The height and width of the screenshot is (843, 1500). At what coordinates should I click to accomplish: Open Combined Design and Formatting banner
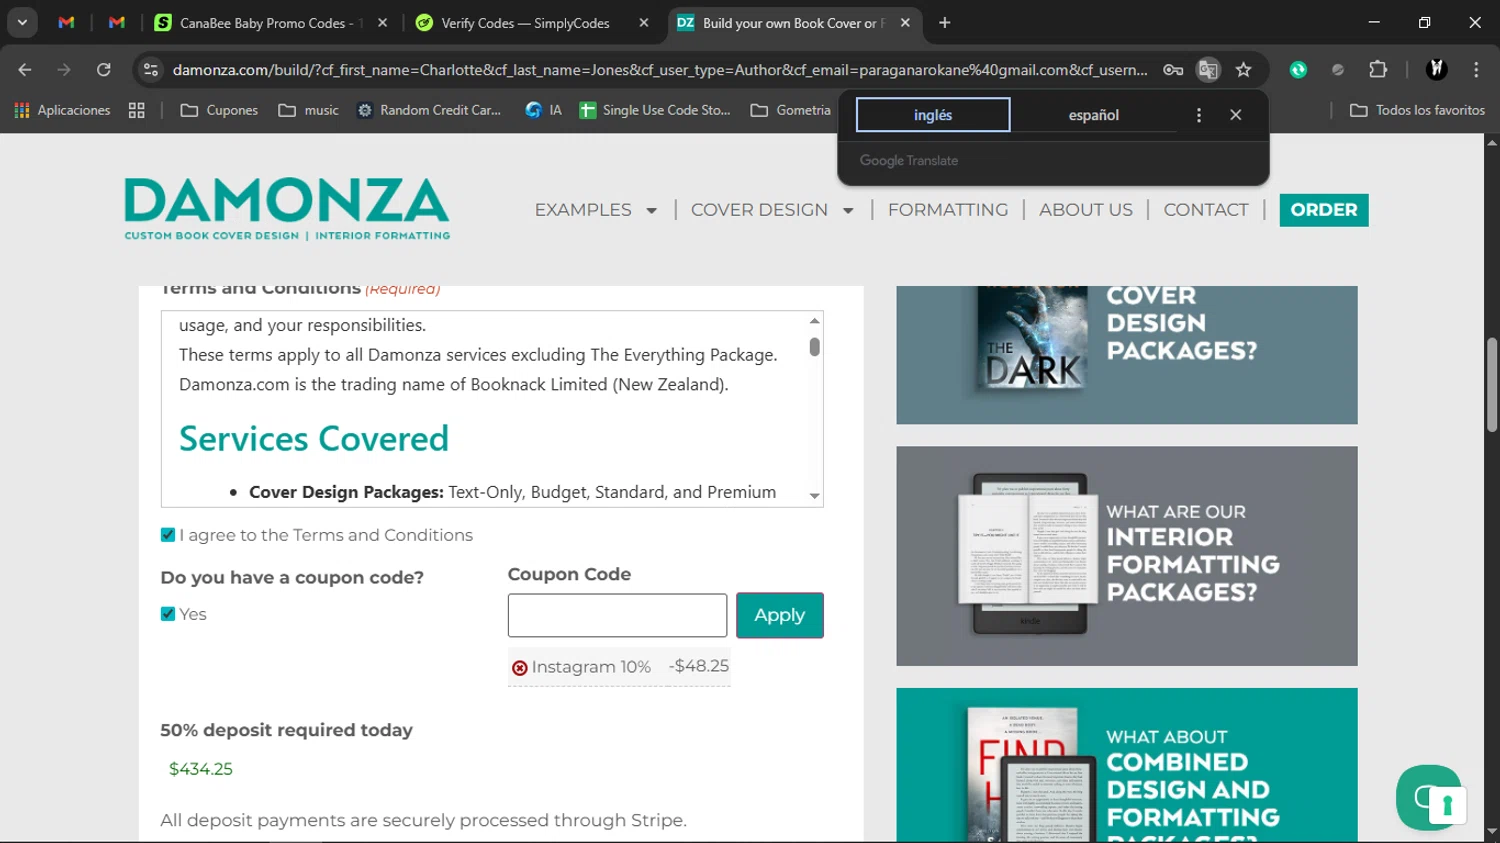click(x=1127, y=765)
